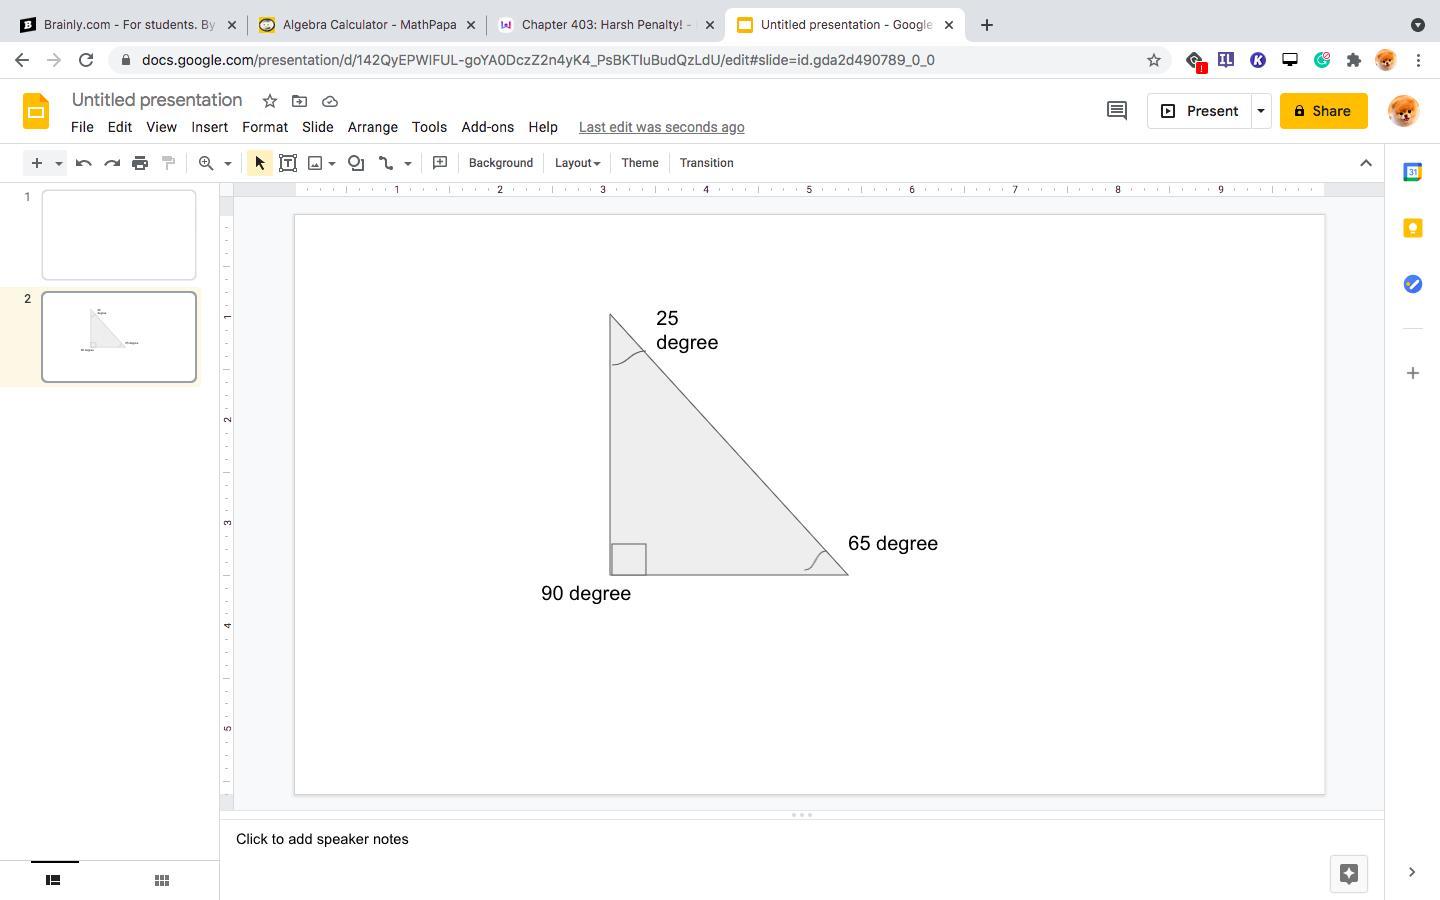Click 'Last edit was seconds ago' link
Viewport: 1440px width, 900px height.
point(662,127)
